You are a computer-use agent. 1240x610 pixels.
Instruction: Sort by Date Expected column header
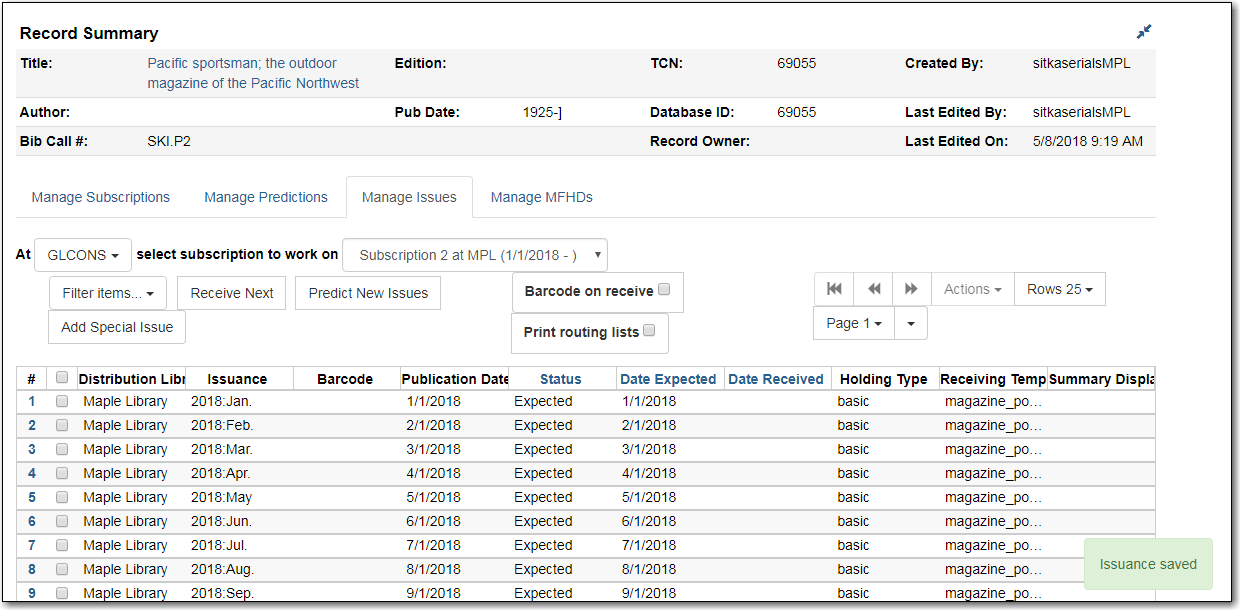pos(668,379)
